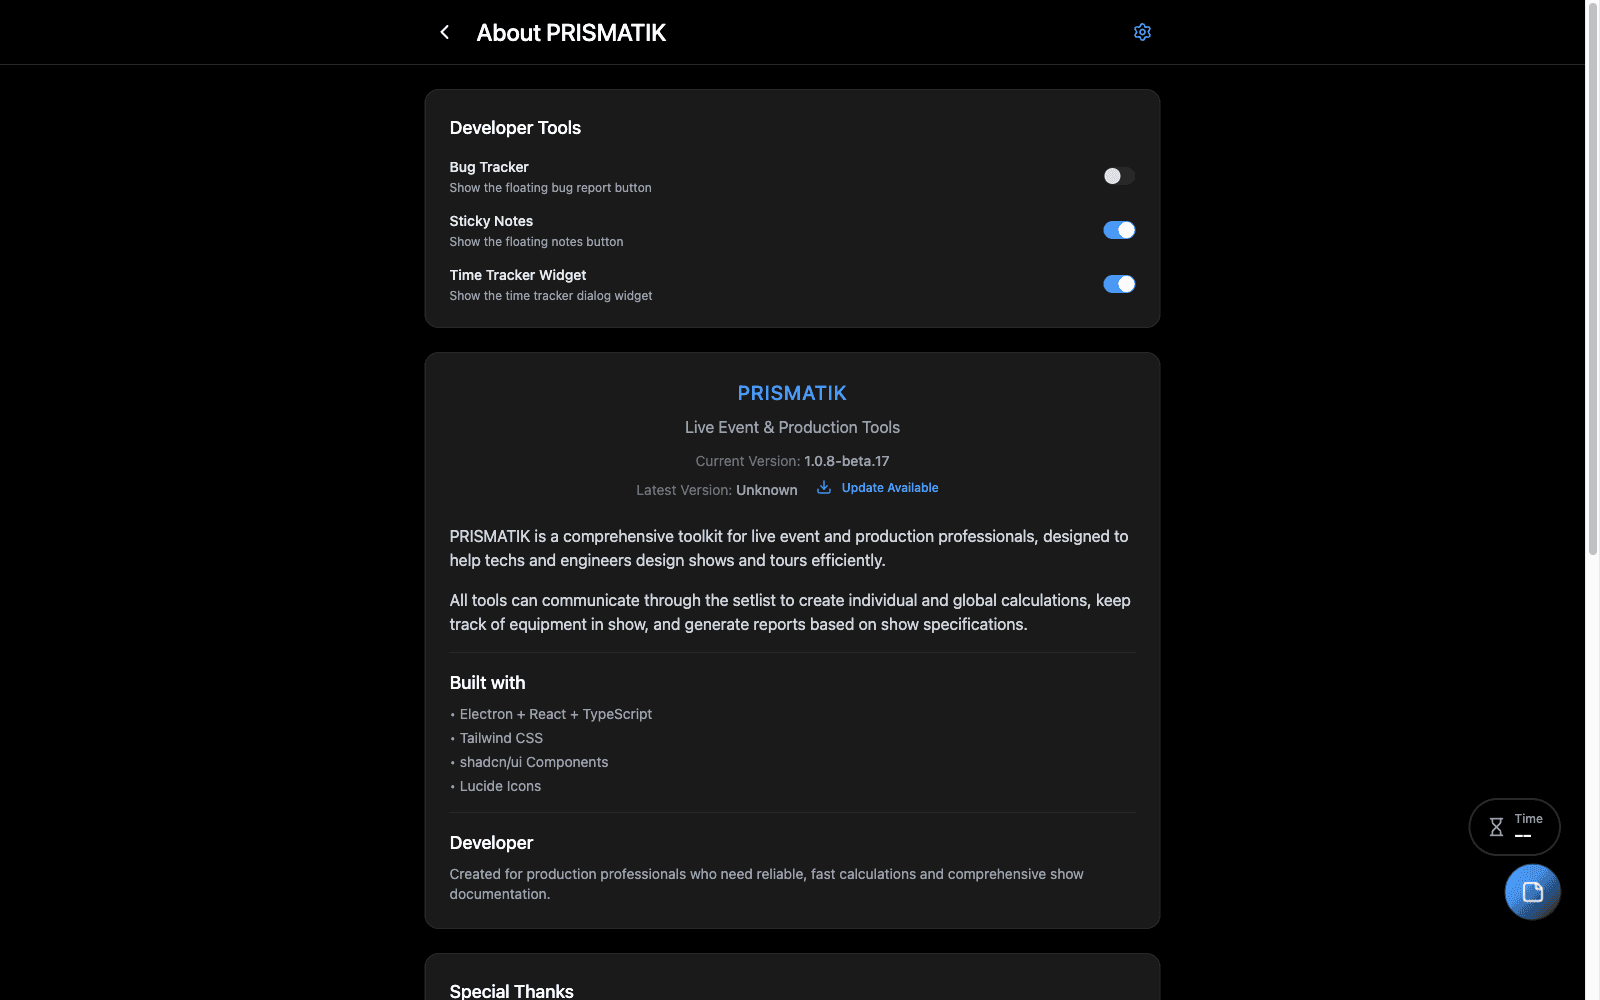The image size is (1600, 1000).
Task: Click Electron + React + TypeScript entry
Action: pyautogui.click(x=555, y=714)
